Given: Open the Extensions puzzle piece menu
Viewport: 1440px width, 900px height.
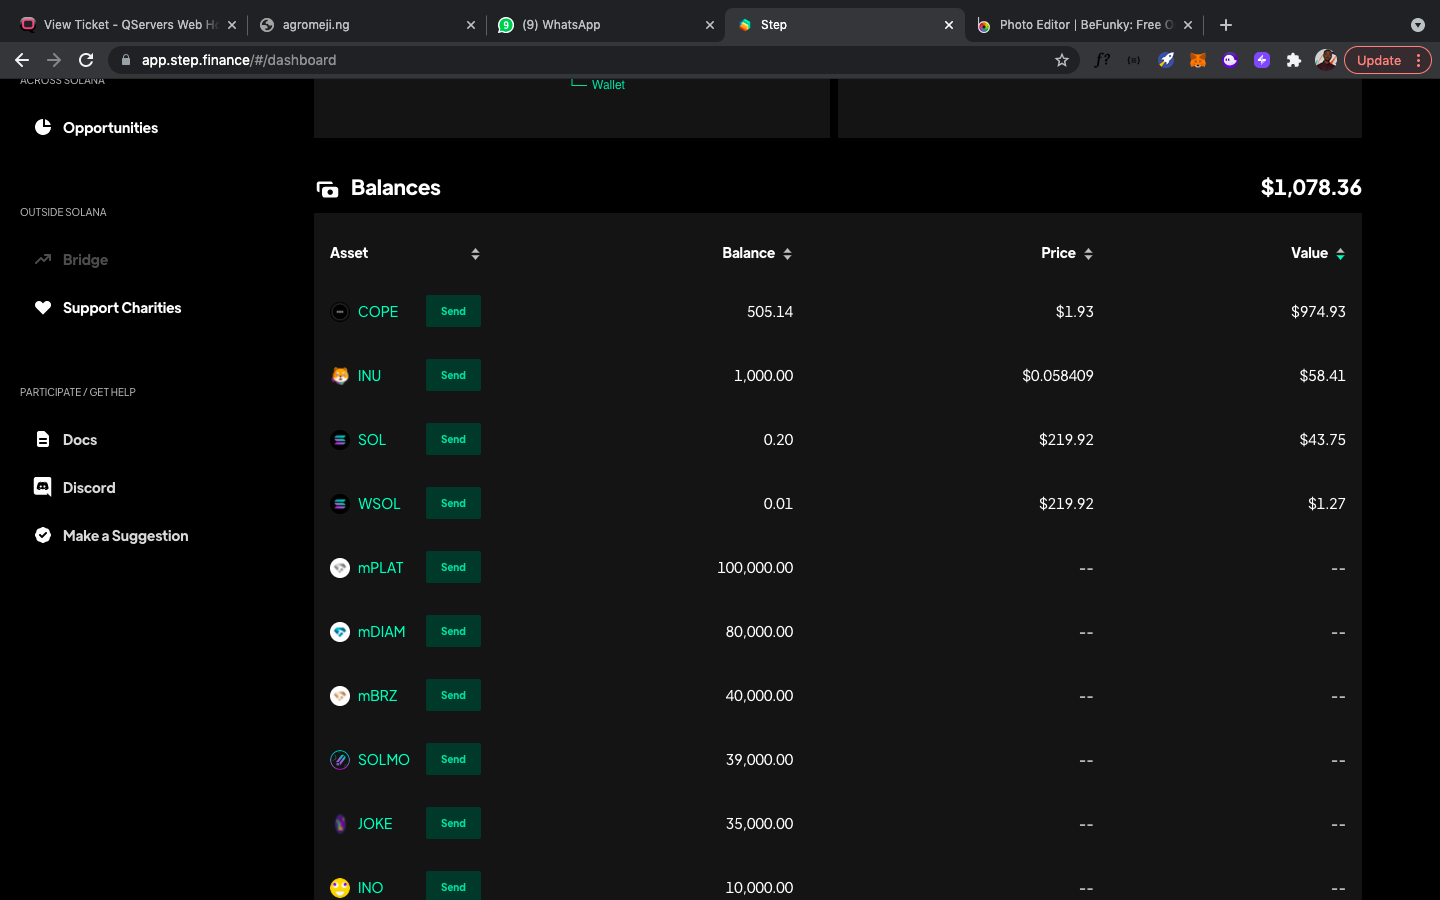Looking at the screenshot, I should coord(1294,60).
